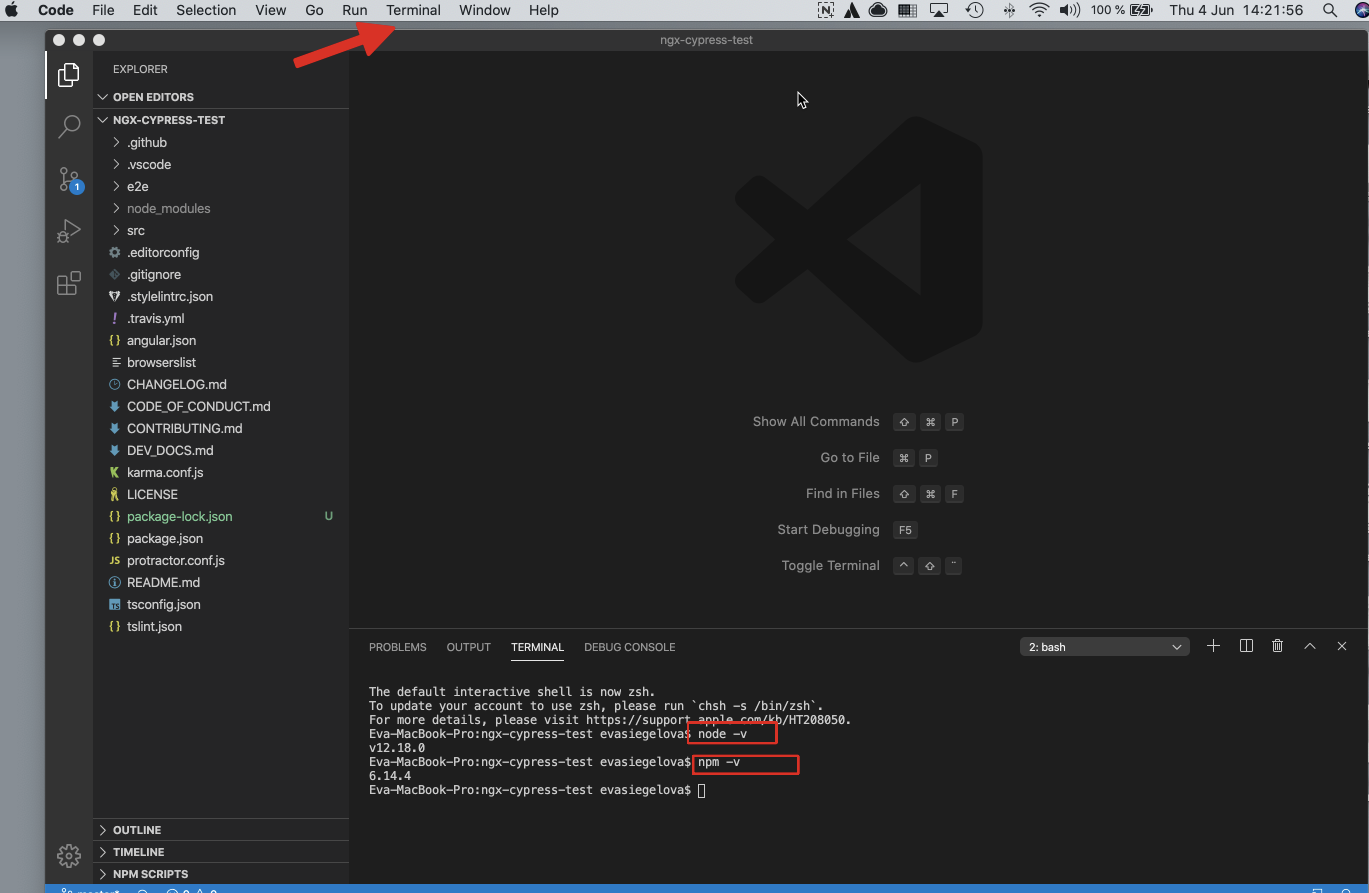Viewport: 1369px width, 893px height.
Task: Open the terminal selector dropdown '2: bash'
Action: click(x=1104, y=647)
